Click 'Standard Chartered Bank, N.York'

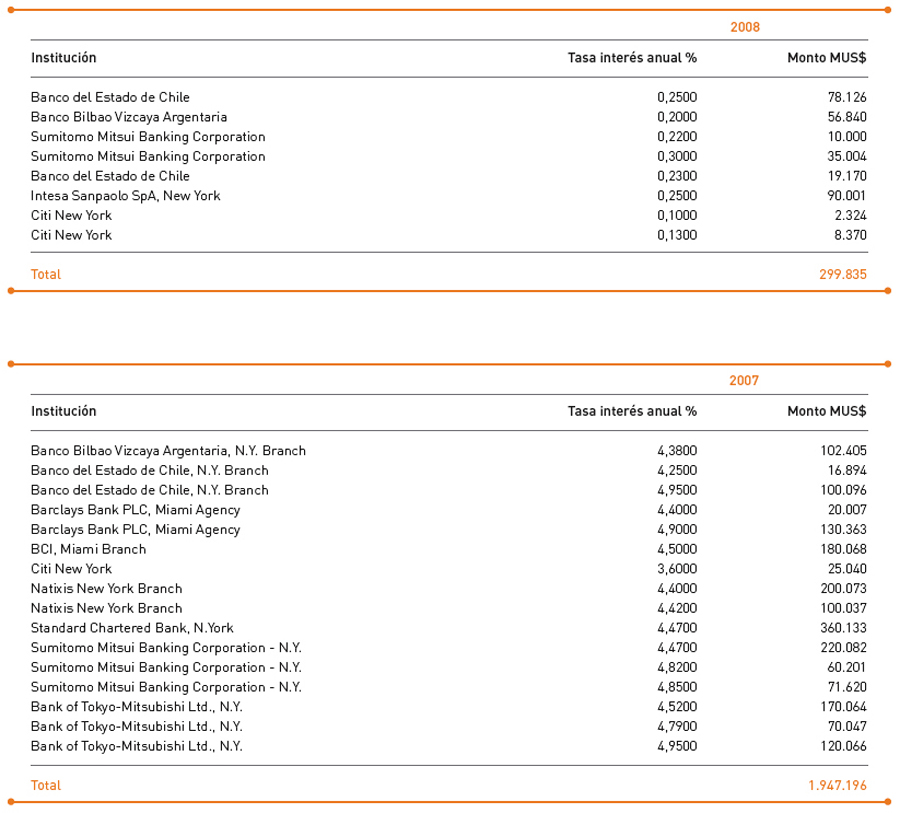[132, 628]
